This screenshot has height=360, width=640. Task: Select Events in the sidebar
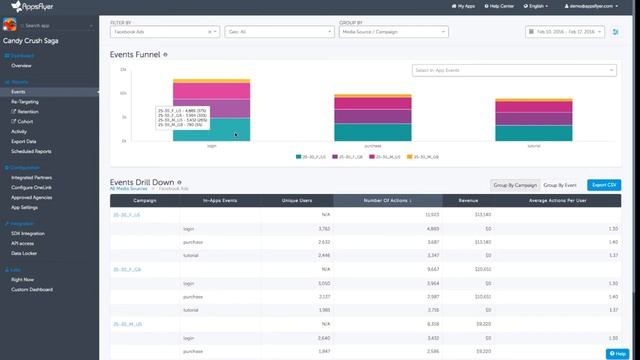18,92
